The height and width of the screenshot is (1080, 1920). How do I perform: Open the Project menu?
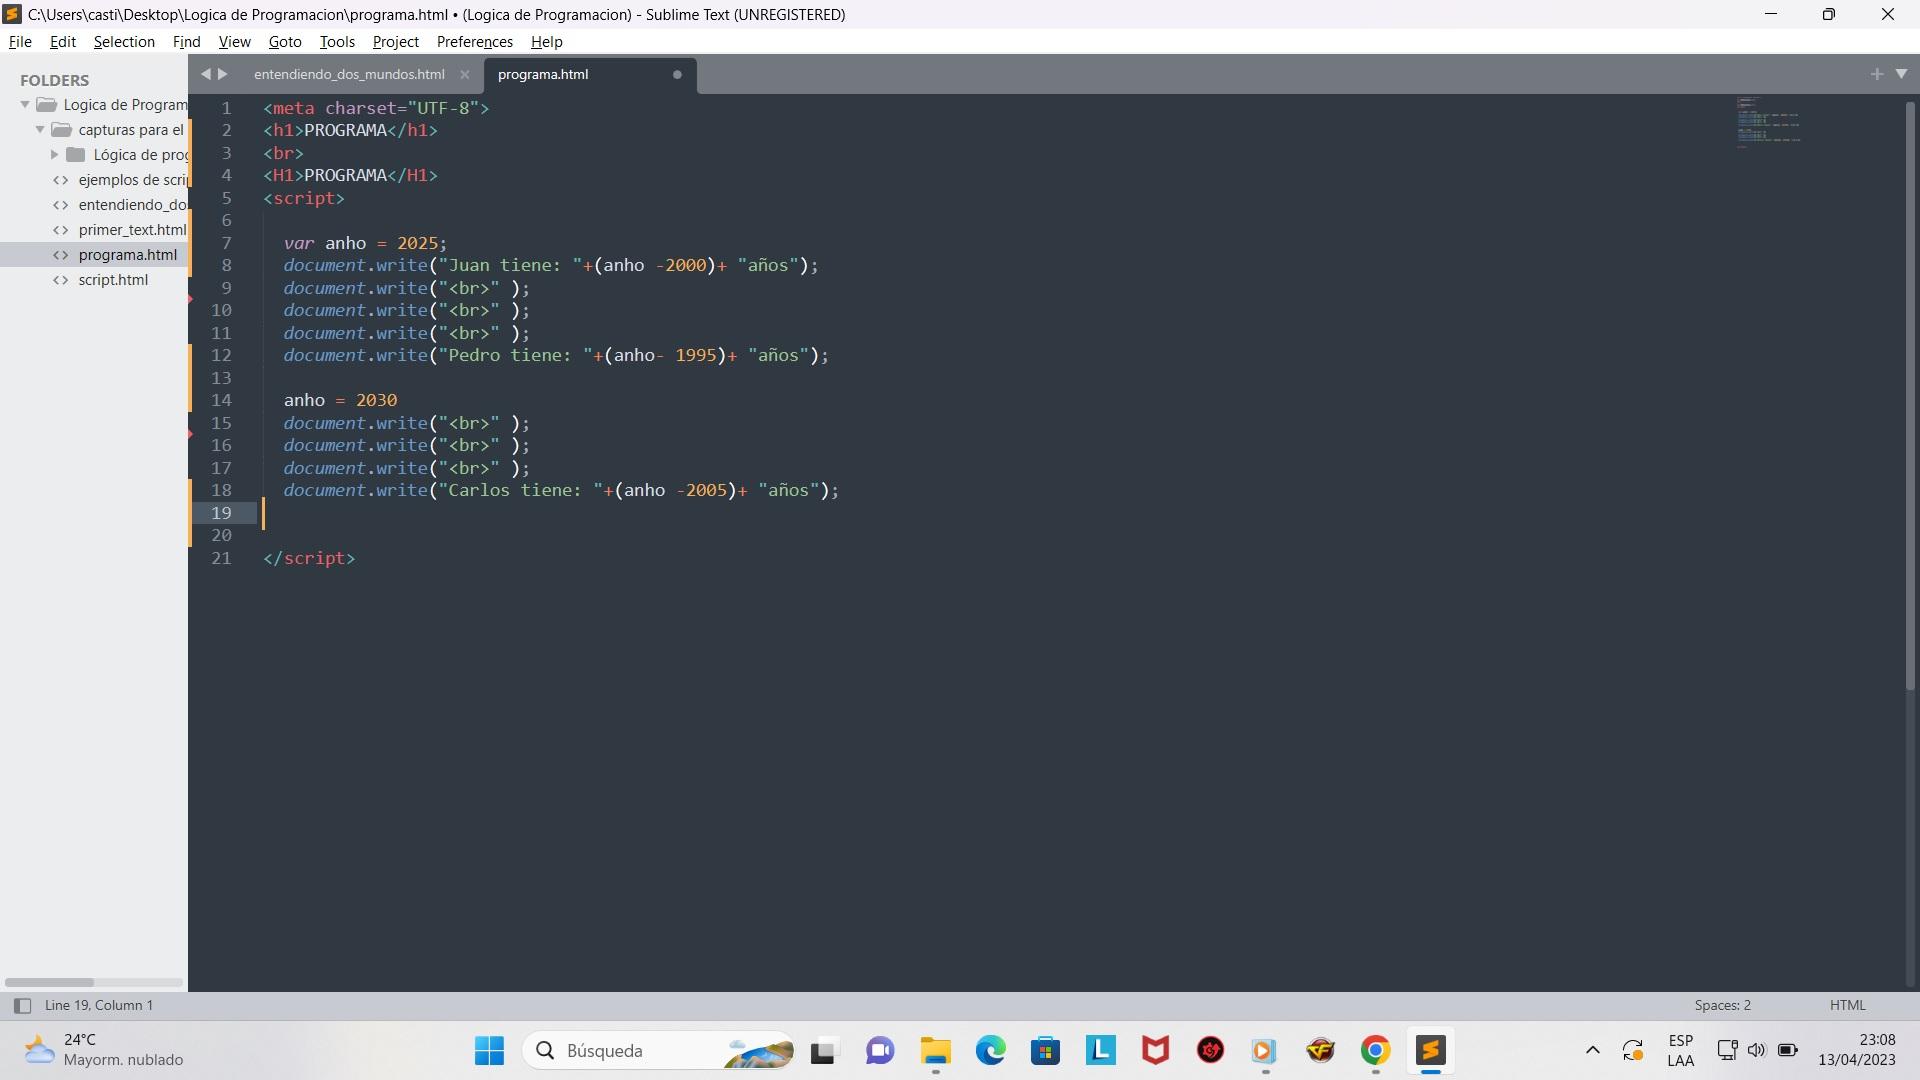[x=396, y=42]
